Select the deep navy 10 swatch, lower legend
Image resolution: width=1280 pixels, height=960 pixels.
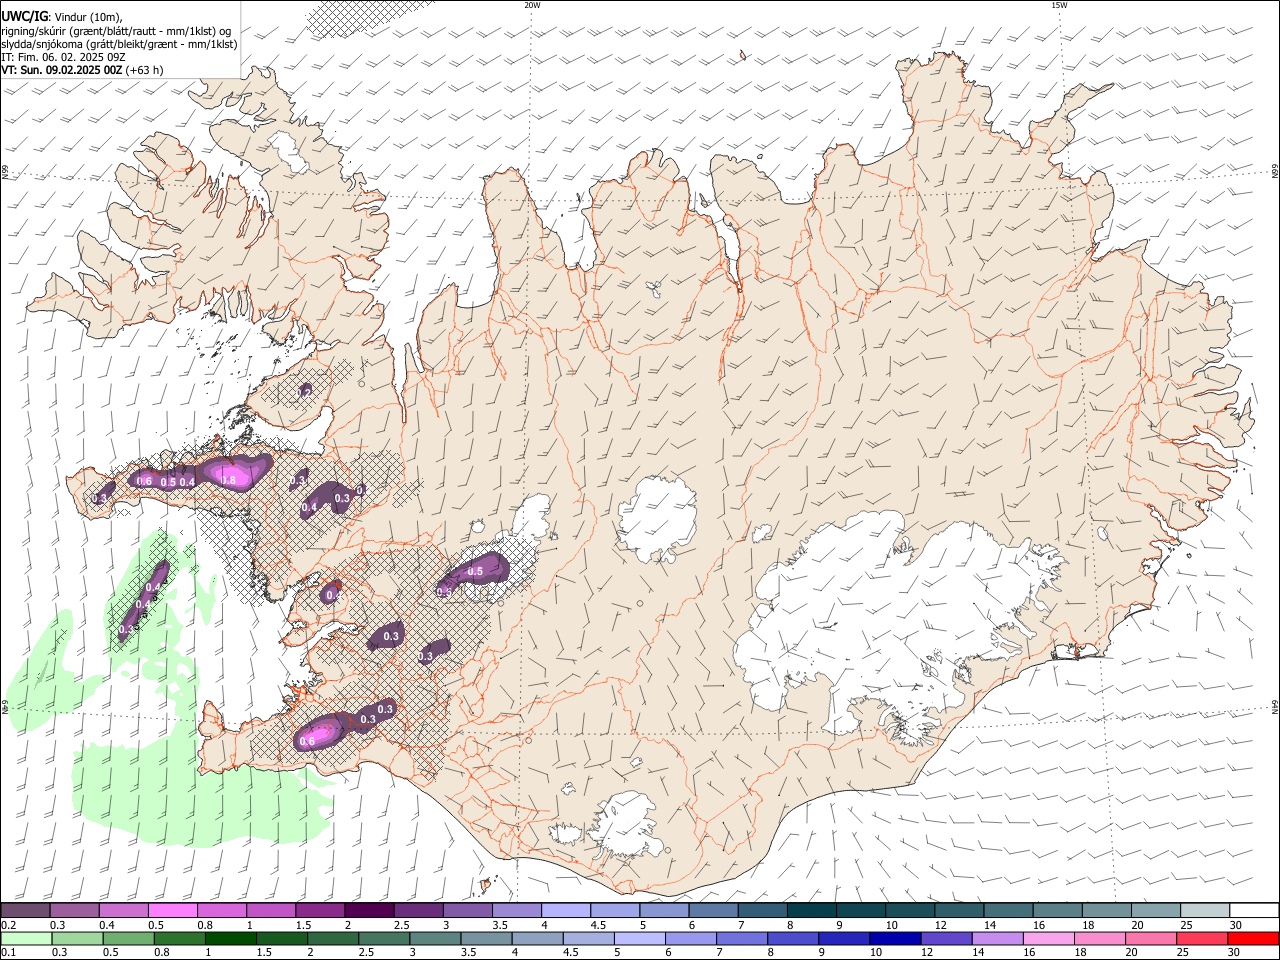pos(894,939)
